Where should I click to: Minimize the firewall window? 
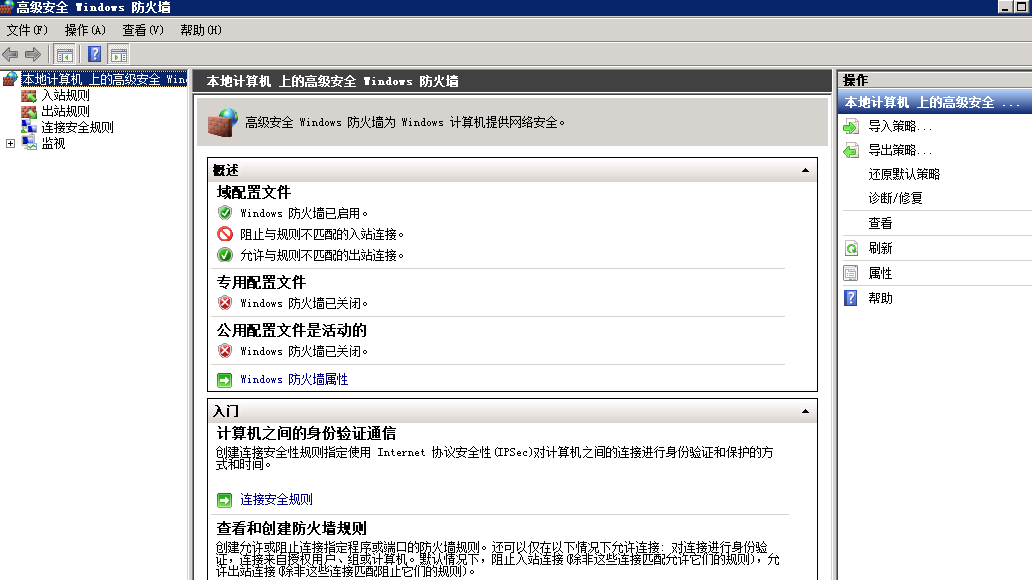(1005, 7)
